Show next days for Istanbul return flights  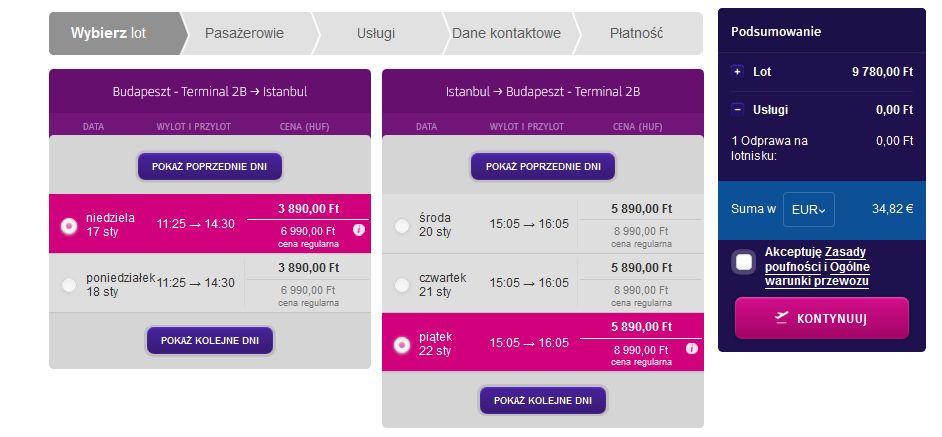[543, 400]
